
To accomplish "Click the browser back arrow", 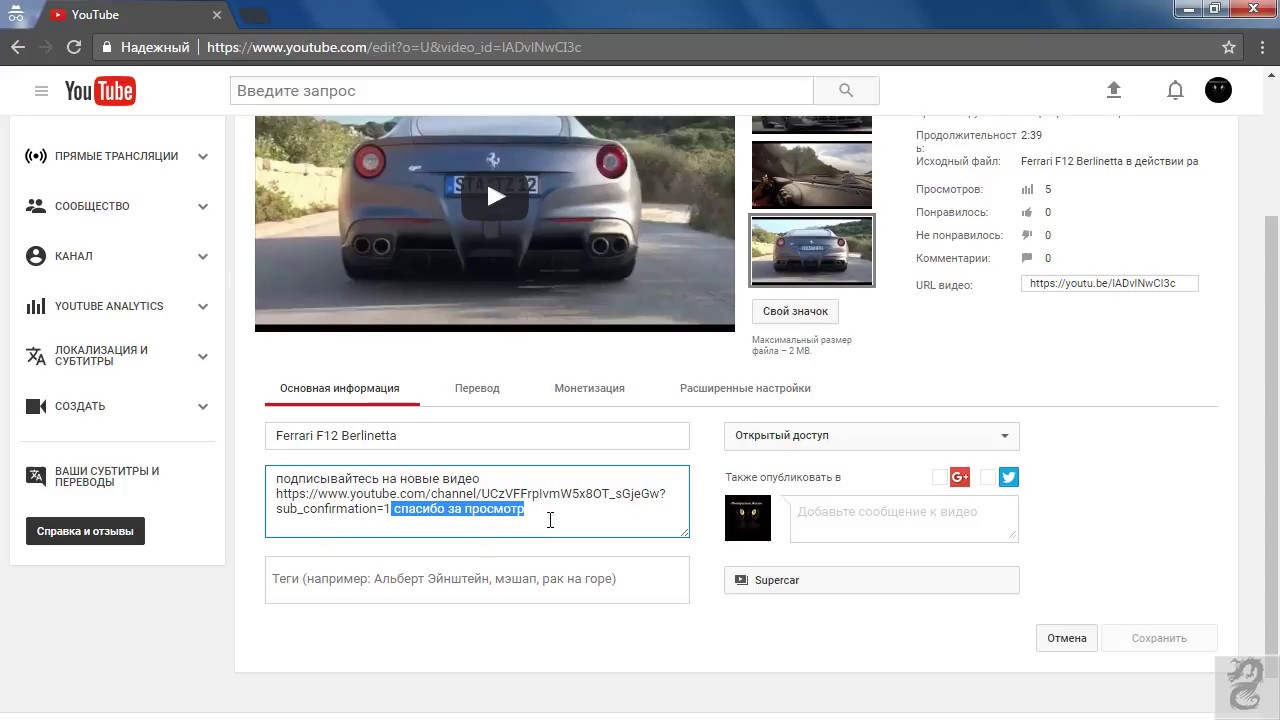I will coord(18,47).
